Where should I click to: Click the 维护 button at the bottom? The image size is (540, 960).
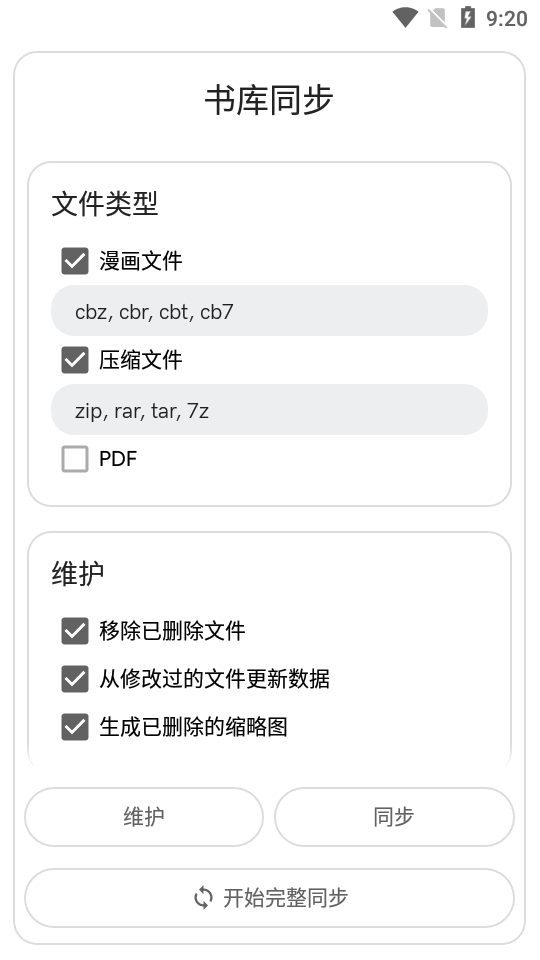tap(144, 817)
